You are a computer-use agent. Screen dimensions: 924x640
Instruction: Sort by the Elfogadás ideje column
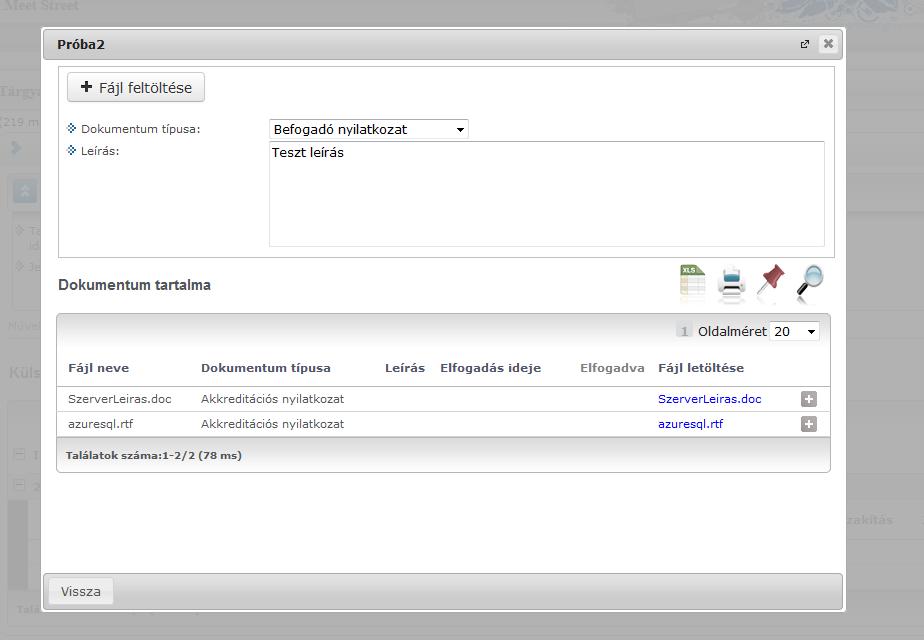click(x=490, y=368)
